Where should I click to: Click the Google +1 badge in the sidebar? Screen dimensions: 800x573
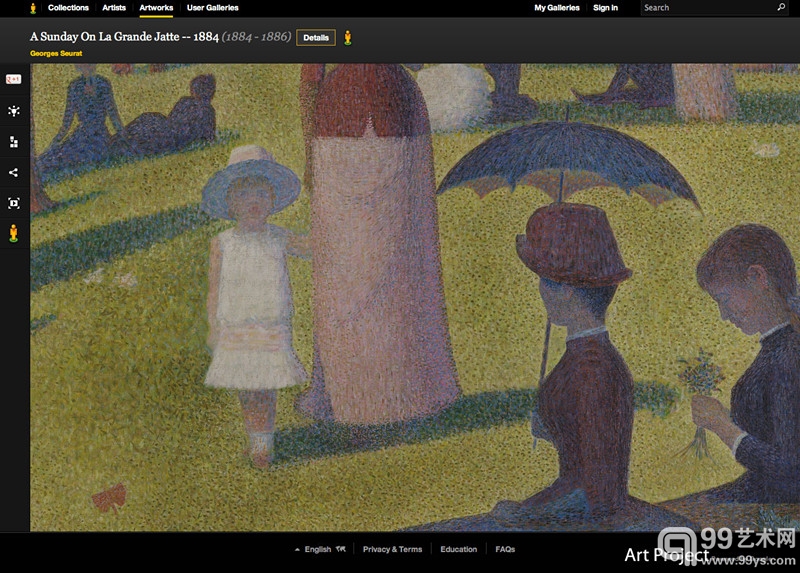coord(13,79)
